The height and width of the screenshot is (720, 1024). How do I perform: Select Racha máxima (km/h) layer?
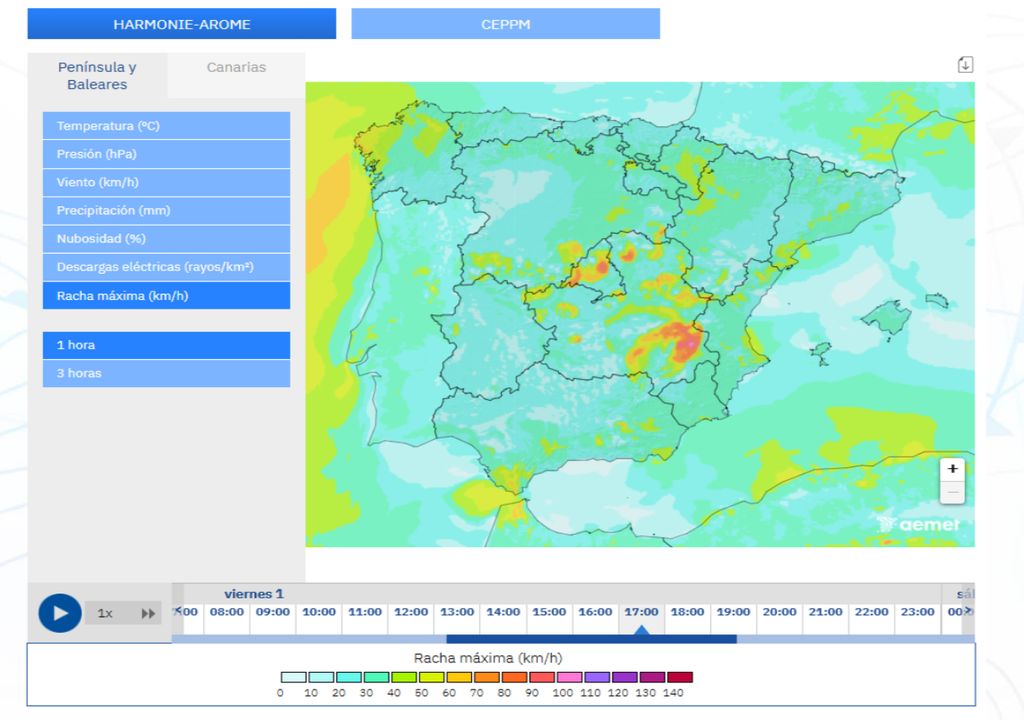click(167, 295)
